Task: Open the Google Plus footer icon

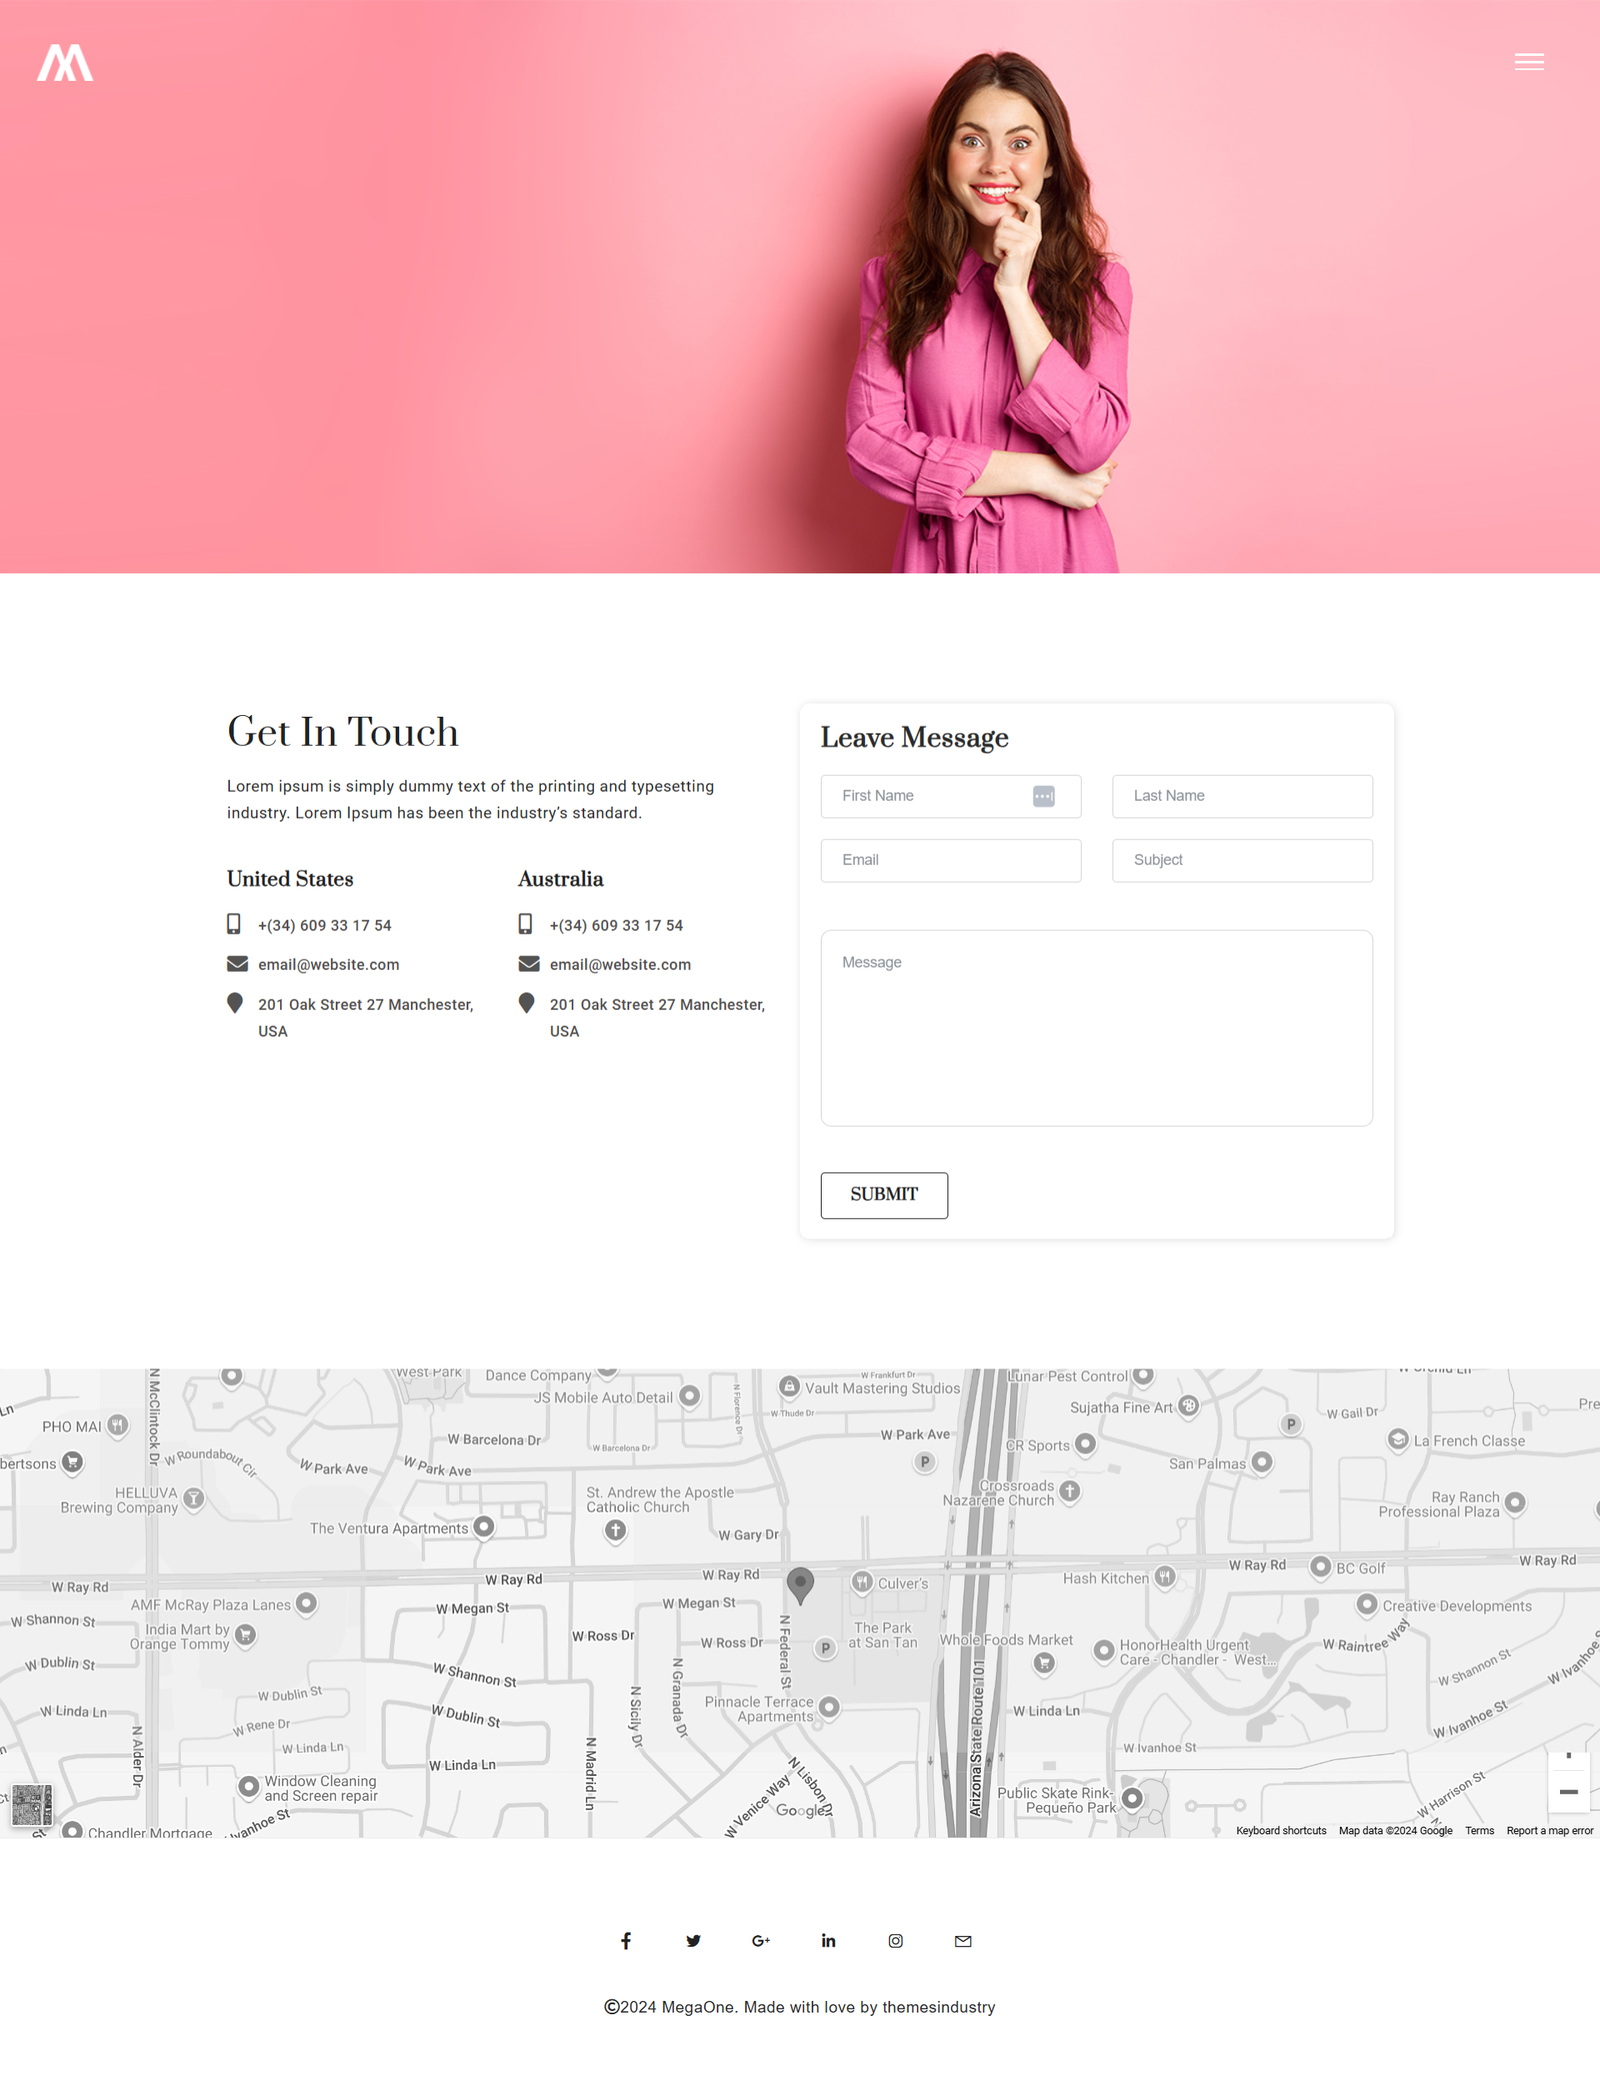Action: 761,1941
